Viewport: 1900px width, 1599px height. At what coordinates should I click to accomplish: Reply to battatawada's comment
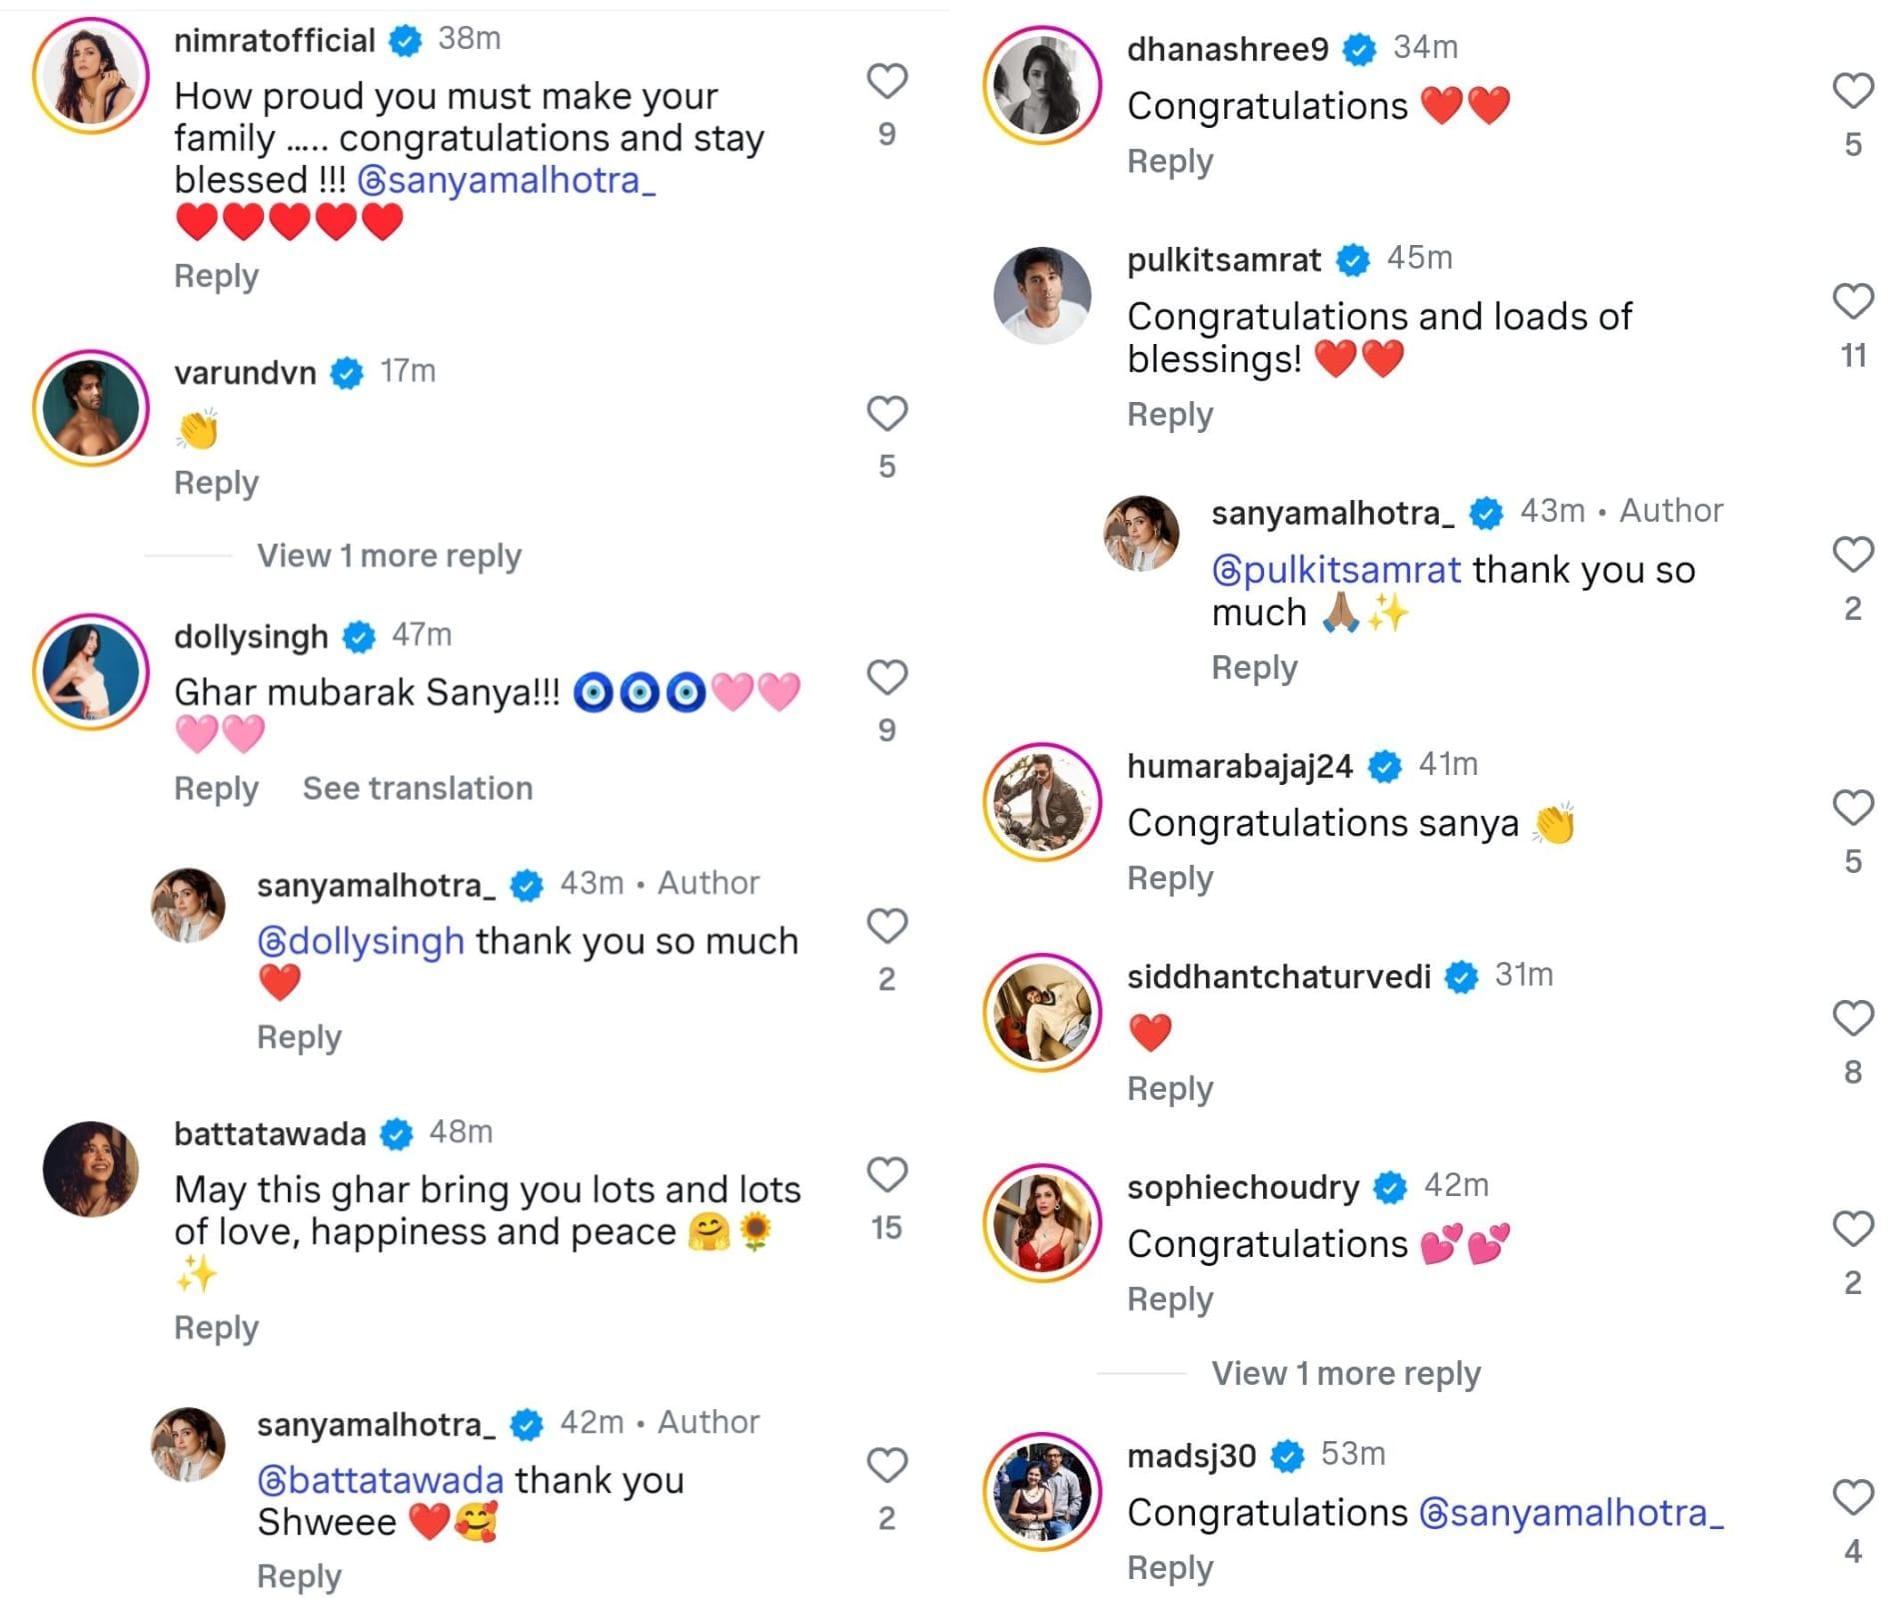(216, 1328)
